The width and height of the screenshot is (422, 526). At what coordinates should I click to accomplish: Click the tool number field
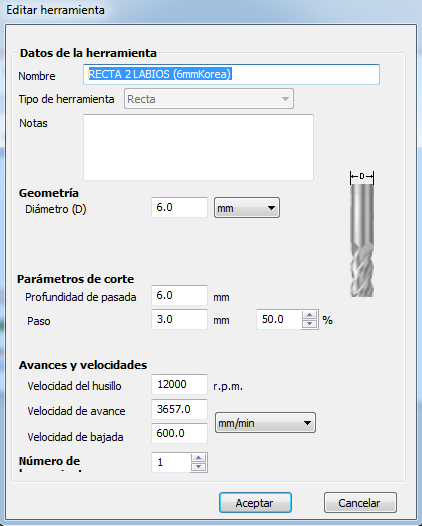(171, 463)
